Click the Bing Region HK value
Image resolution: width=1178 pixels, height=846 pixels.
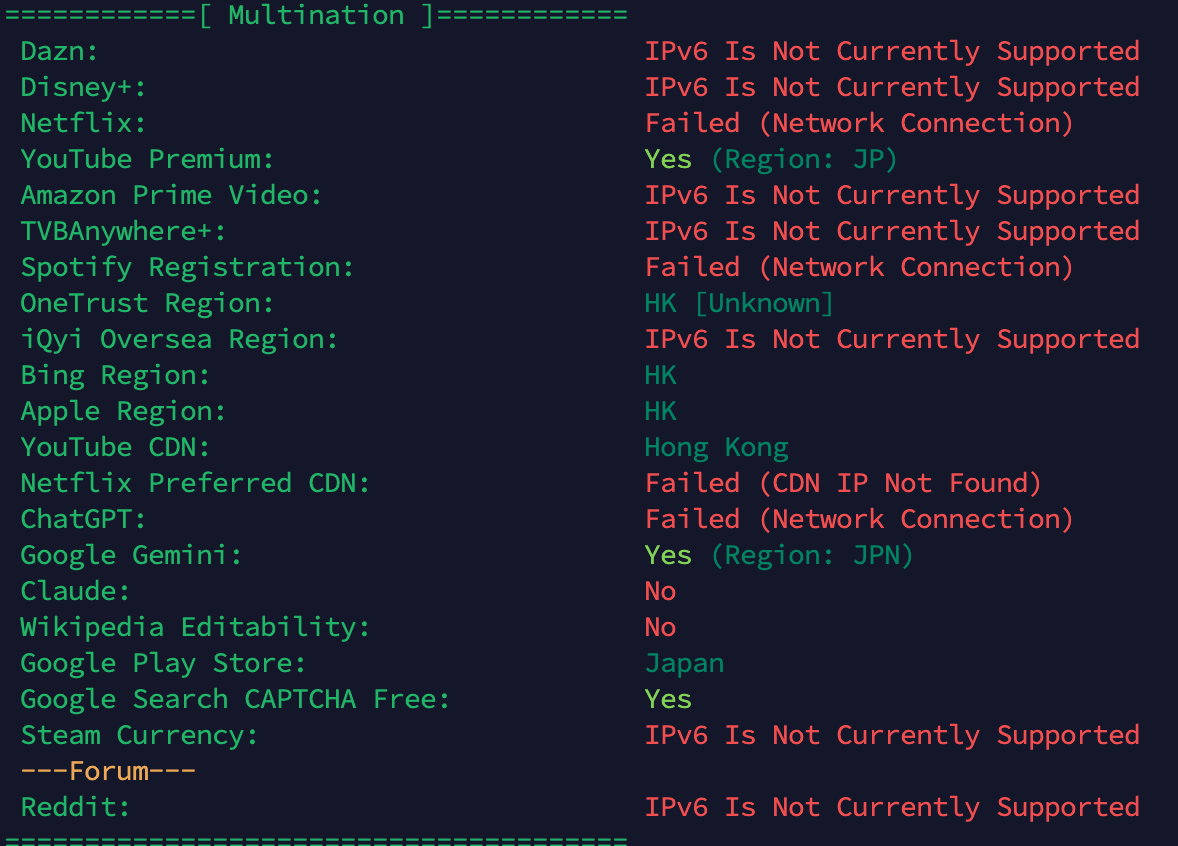point(660,376)
